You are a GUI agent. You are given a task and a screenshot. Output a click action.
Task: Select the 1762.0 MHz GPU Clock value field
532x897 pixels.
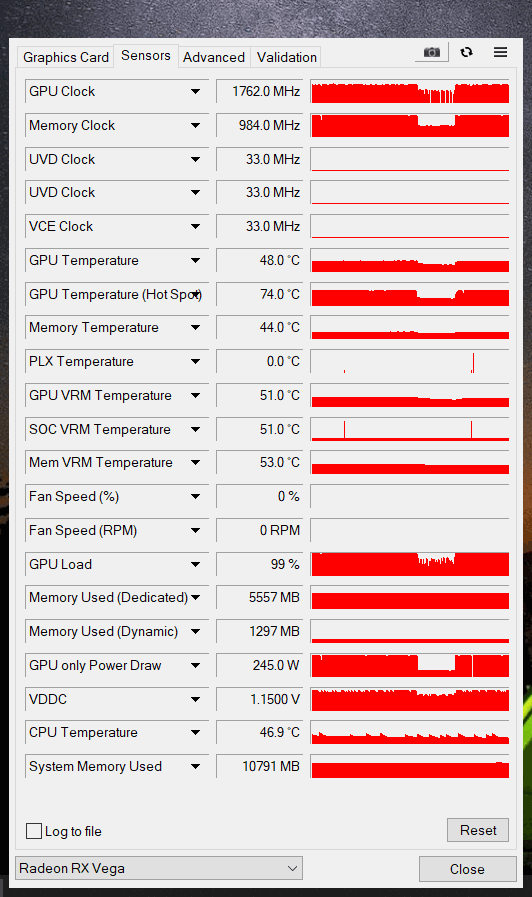click(x=260, y=92)
